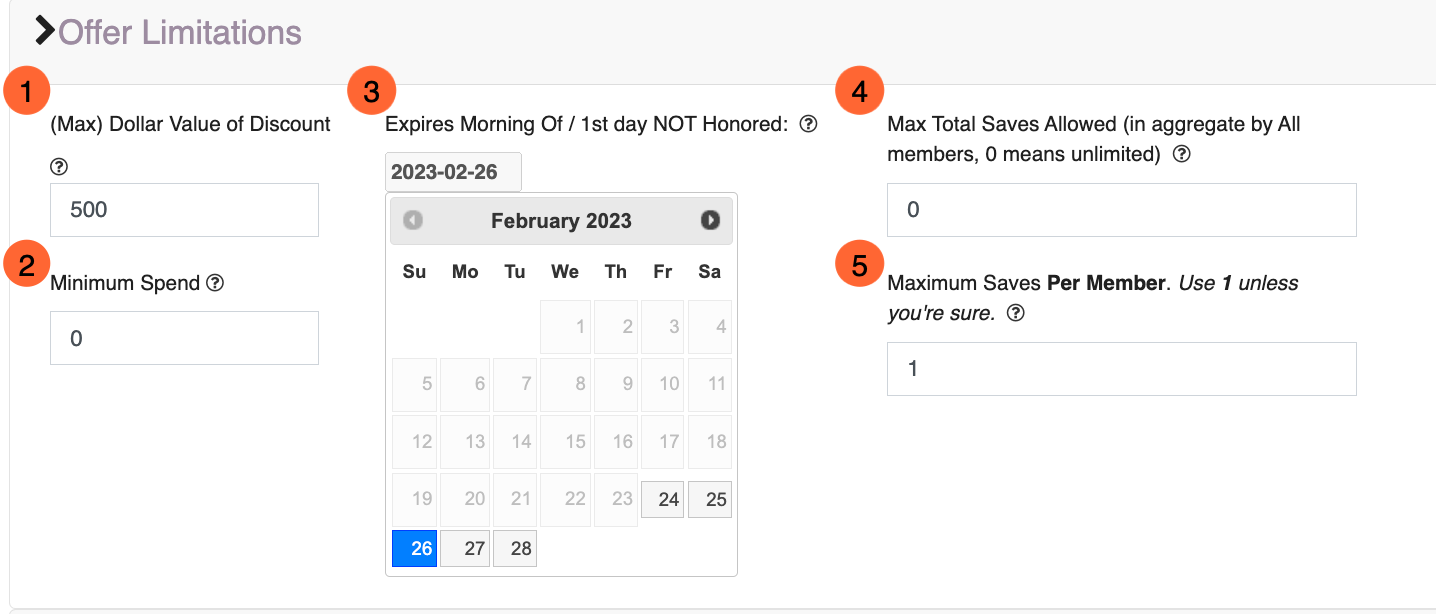Focus the Minimum Spend input field
Screen dimensions: 1436x614
pos(185,338)
